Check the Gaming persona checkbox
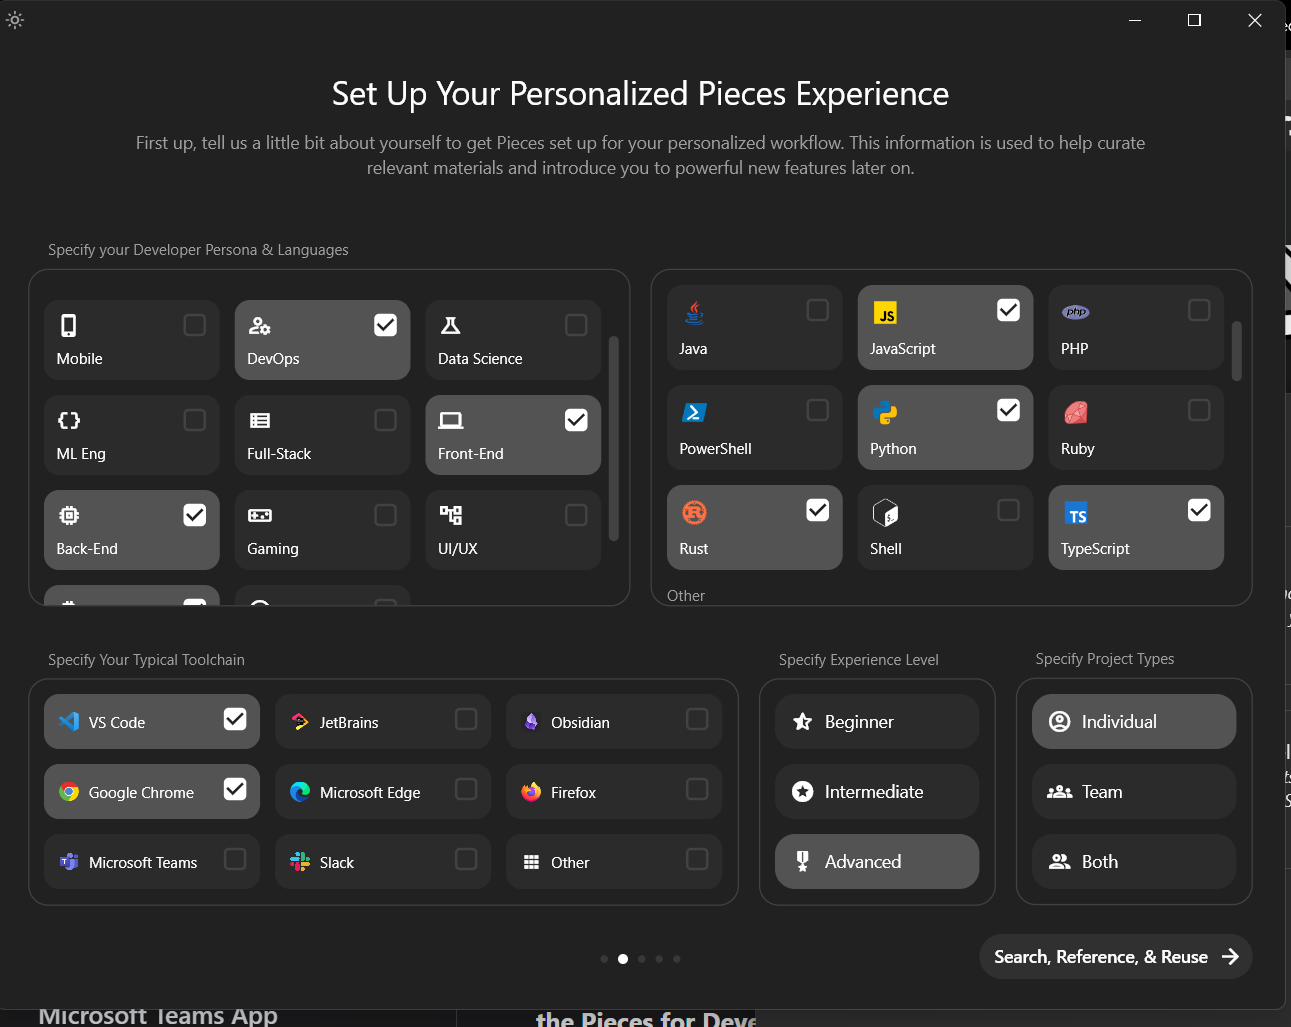Viewport: 1291px width, 1027px height. coord(384,514)
